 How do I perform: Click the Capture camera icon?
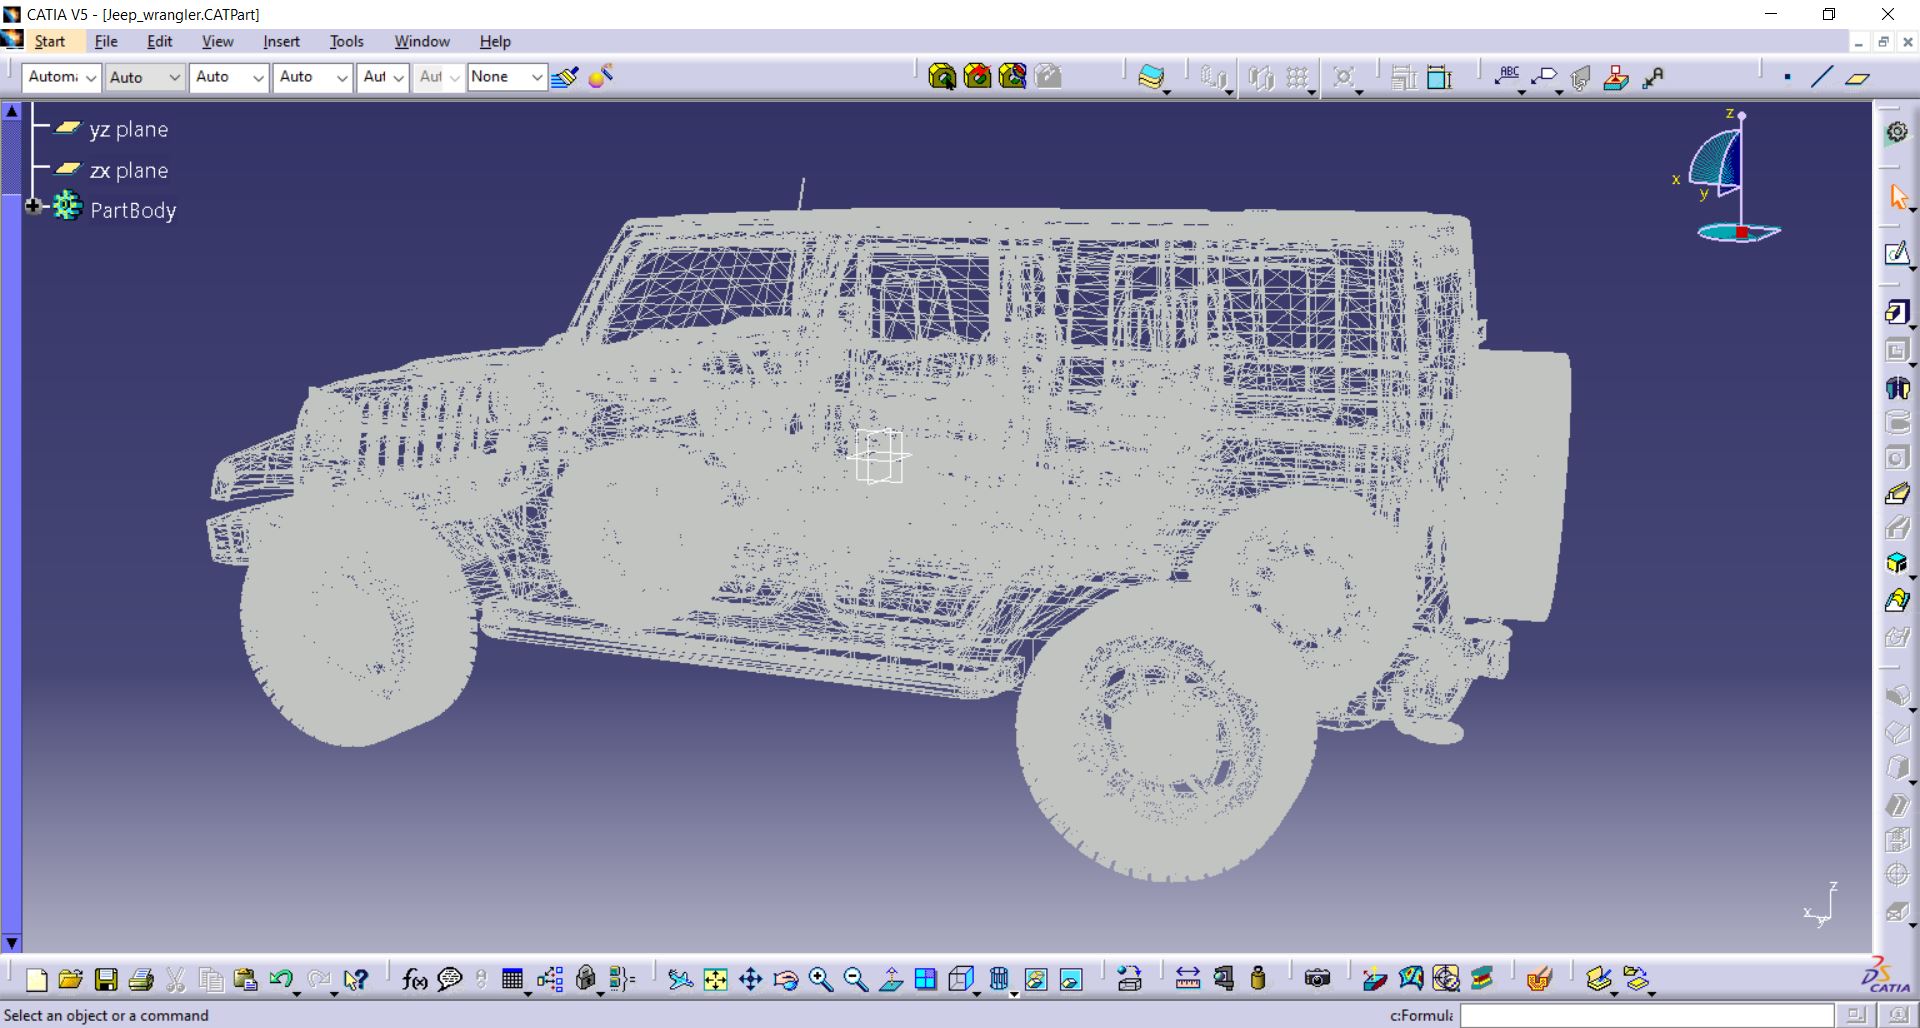(1317, 979)
